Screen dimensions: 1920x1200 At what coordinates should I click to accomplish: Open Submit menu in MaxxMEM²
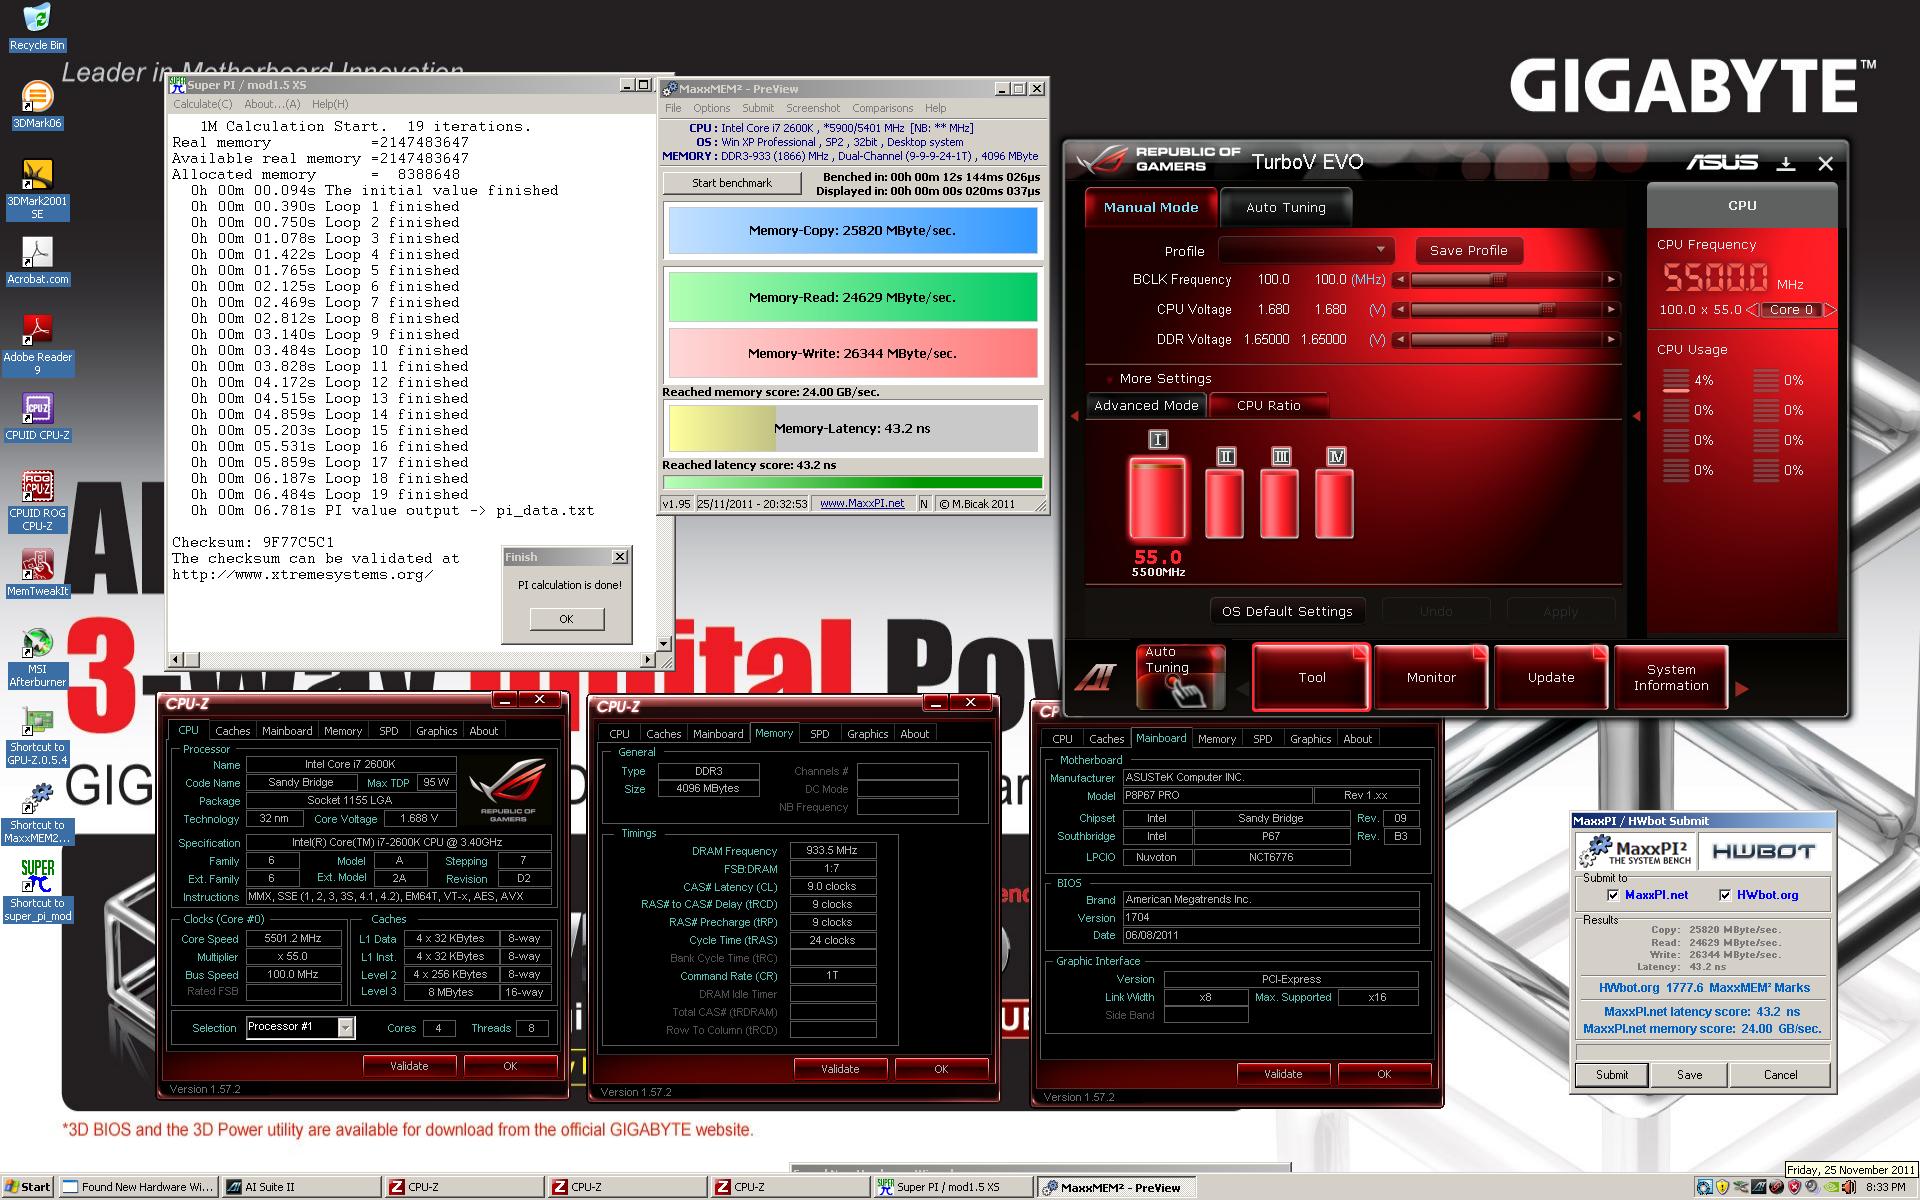(x=757, y=108)
